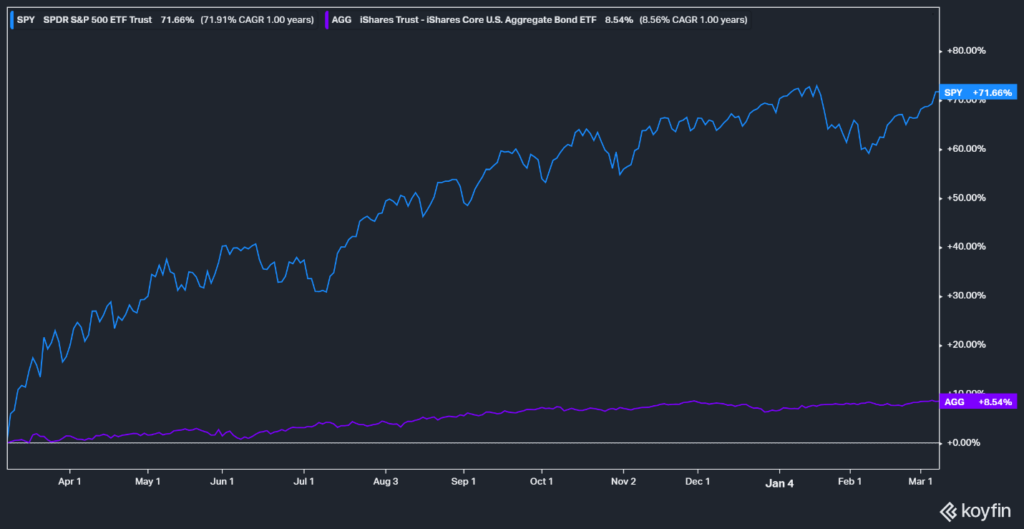The image size is (1024, 529).
Task: Select the AGG legend entry
Action: click(x=537, y=20)
